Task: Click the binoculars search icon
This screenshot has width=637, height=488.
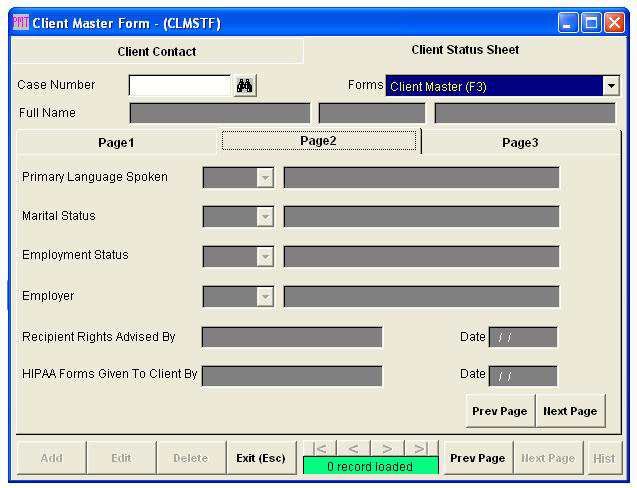Action: (x=245, y=86)
